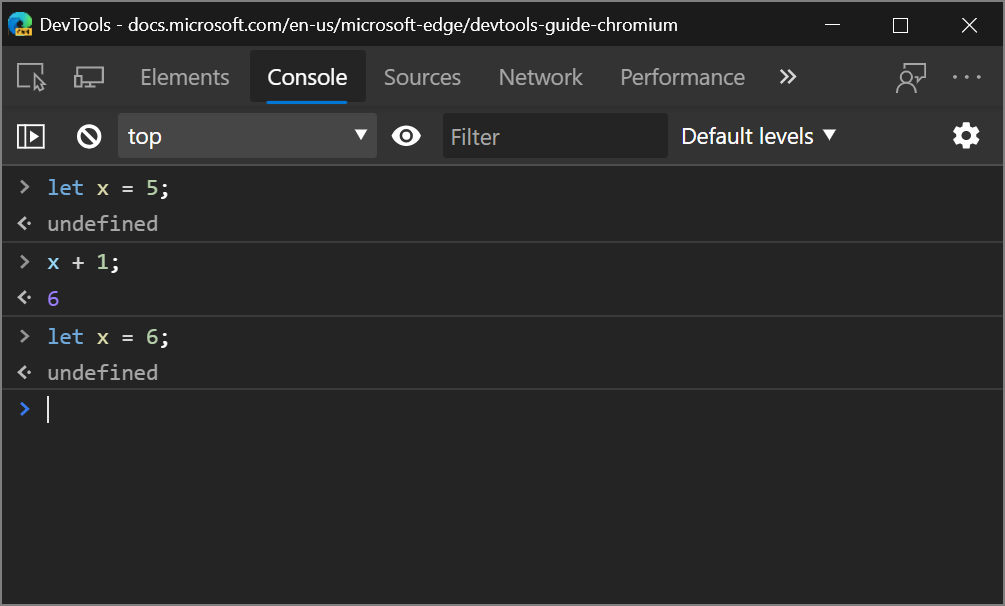Image resolution: width=1005 pixels, height=606 pixels.
Task: Click the first 'let x = 5;' entry
Action: tap(108, 188)
